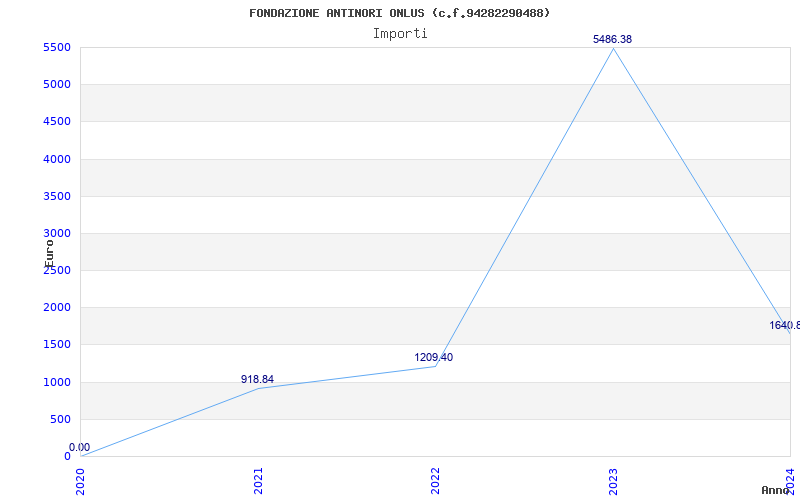Click the 3500 y-axis value
The width and height of the screenshot is (800, 500).
(x=57, y=196)
